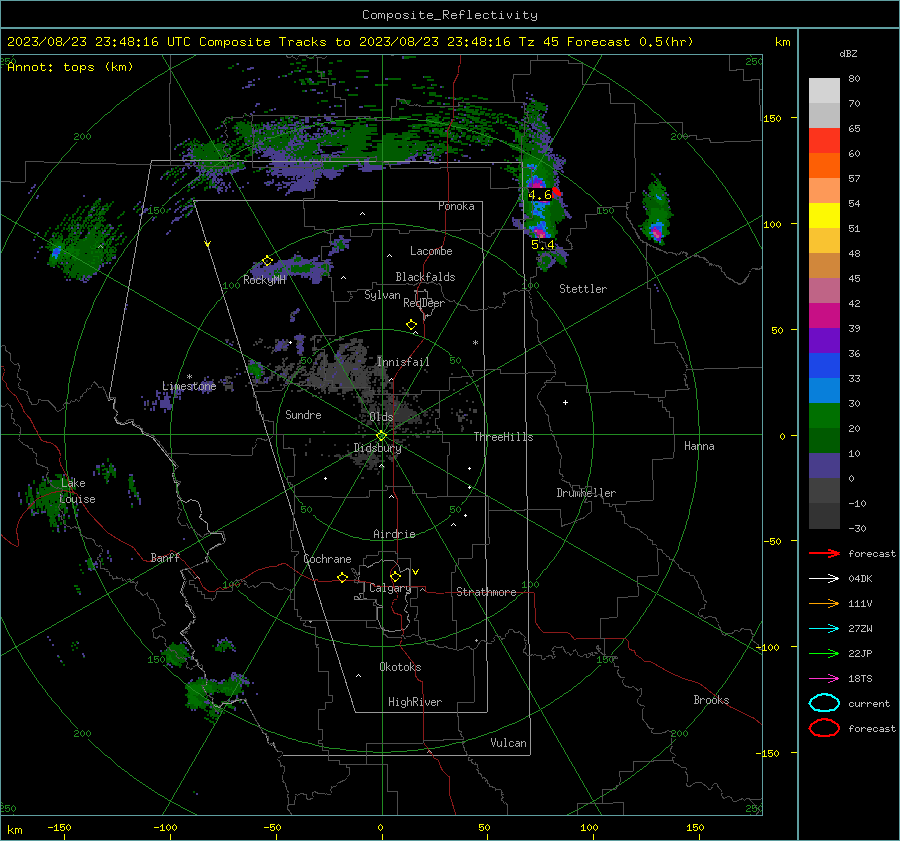Screen dimensions: 900x841
Task: Click the Sundre map label
Action: (303, 414)
